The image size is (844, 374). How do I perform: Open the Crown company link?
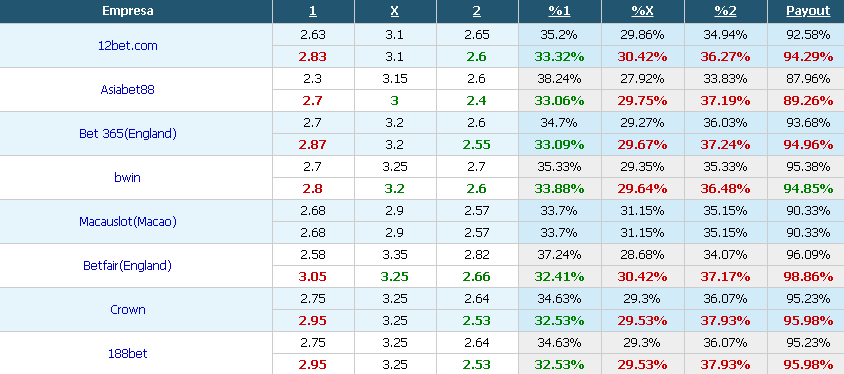click(128, 310)
